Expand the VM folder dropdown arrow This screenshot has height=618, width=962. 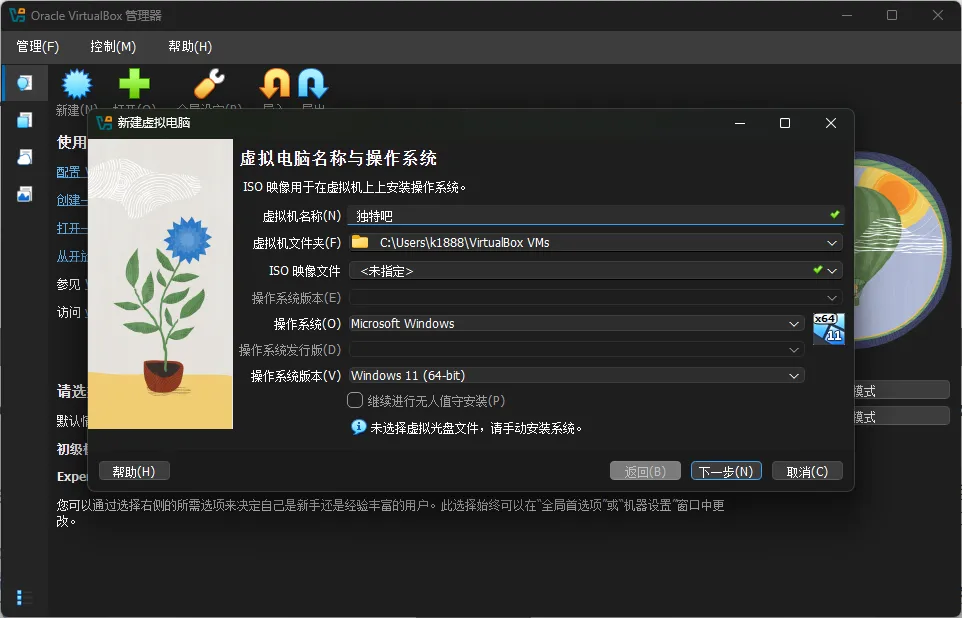pos(832,243)
